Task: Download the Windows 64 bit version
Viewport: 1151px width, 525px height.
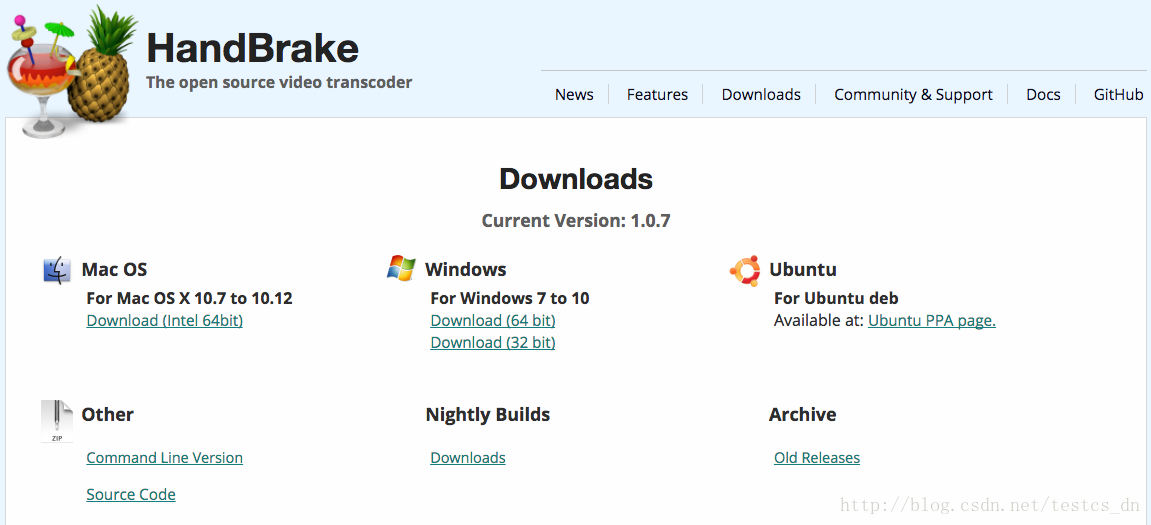Action: [x=493, y=320]
